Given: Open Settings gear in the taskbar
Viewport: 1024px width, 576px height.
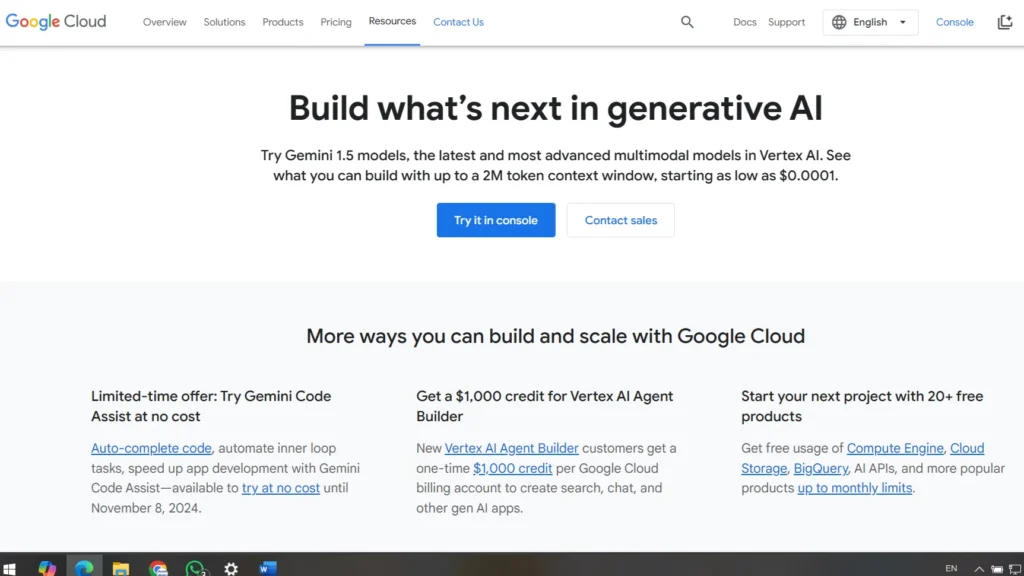Looking at the screenshot, I should (x=231, y=569).
